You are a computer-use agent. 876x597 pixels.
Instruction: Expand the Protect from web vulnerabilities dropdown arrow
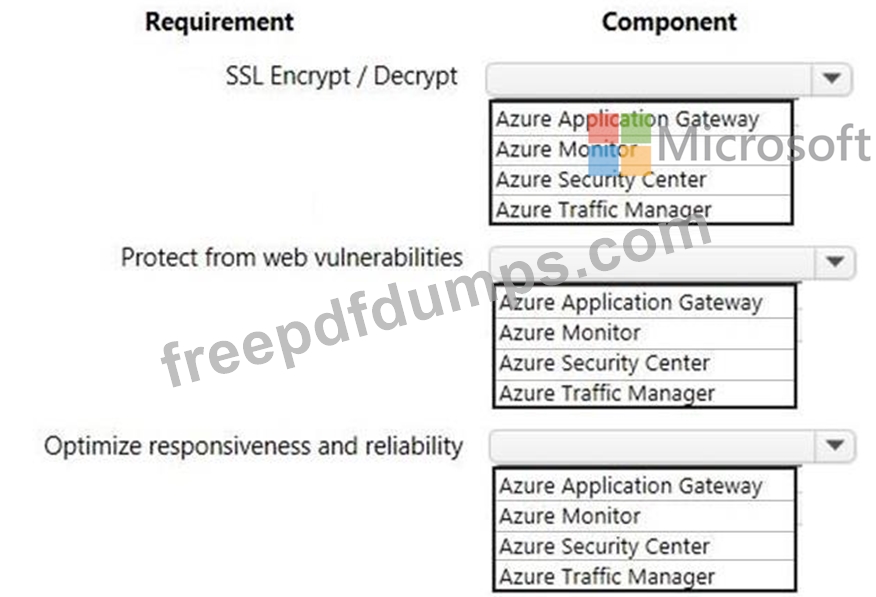point(835,262)
